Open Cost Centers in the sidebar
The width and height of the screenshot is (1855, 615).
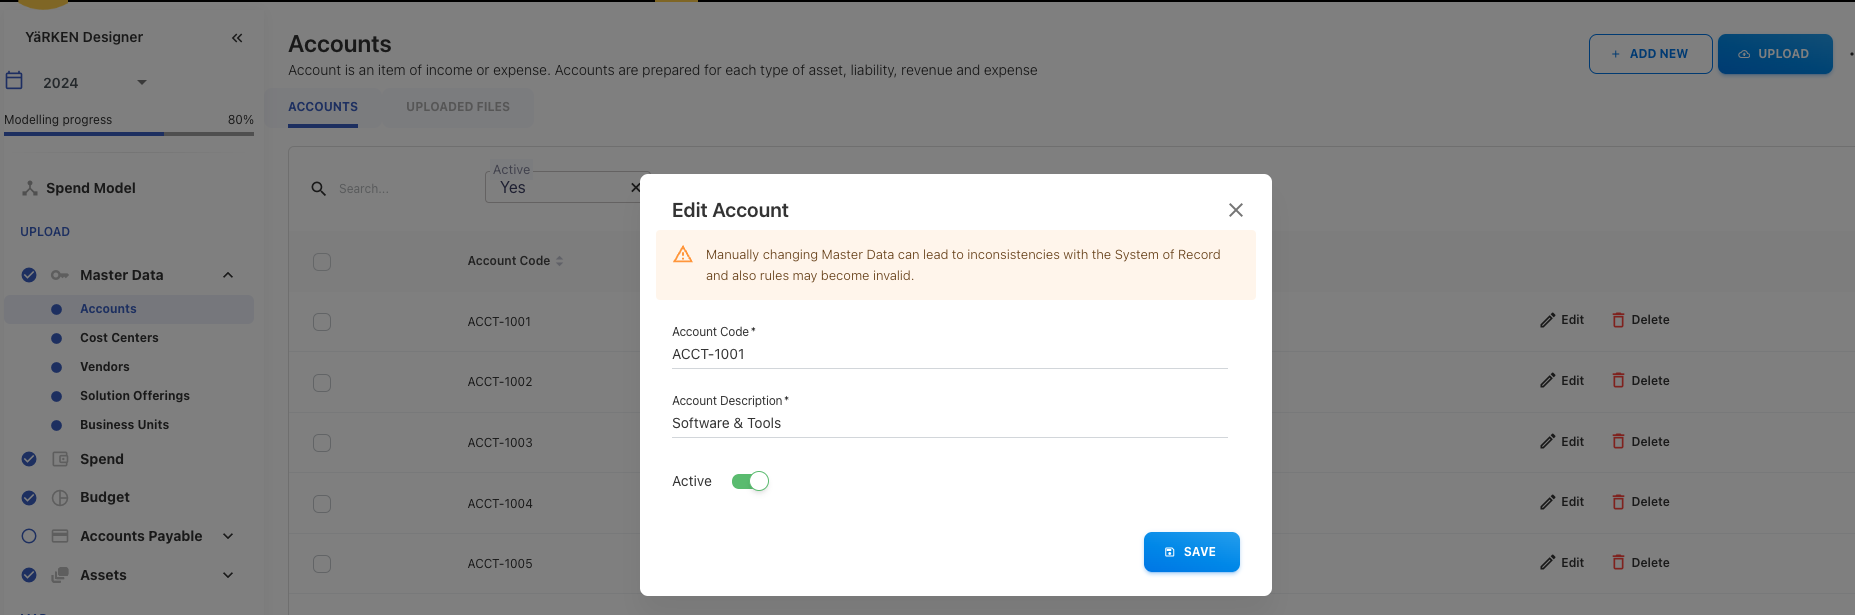[x=119, y=338]
